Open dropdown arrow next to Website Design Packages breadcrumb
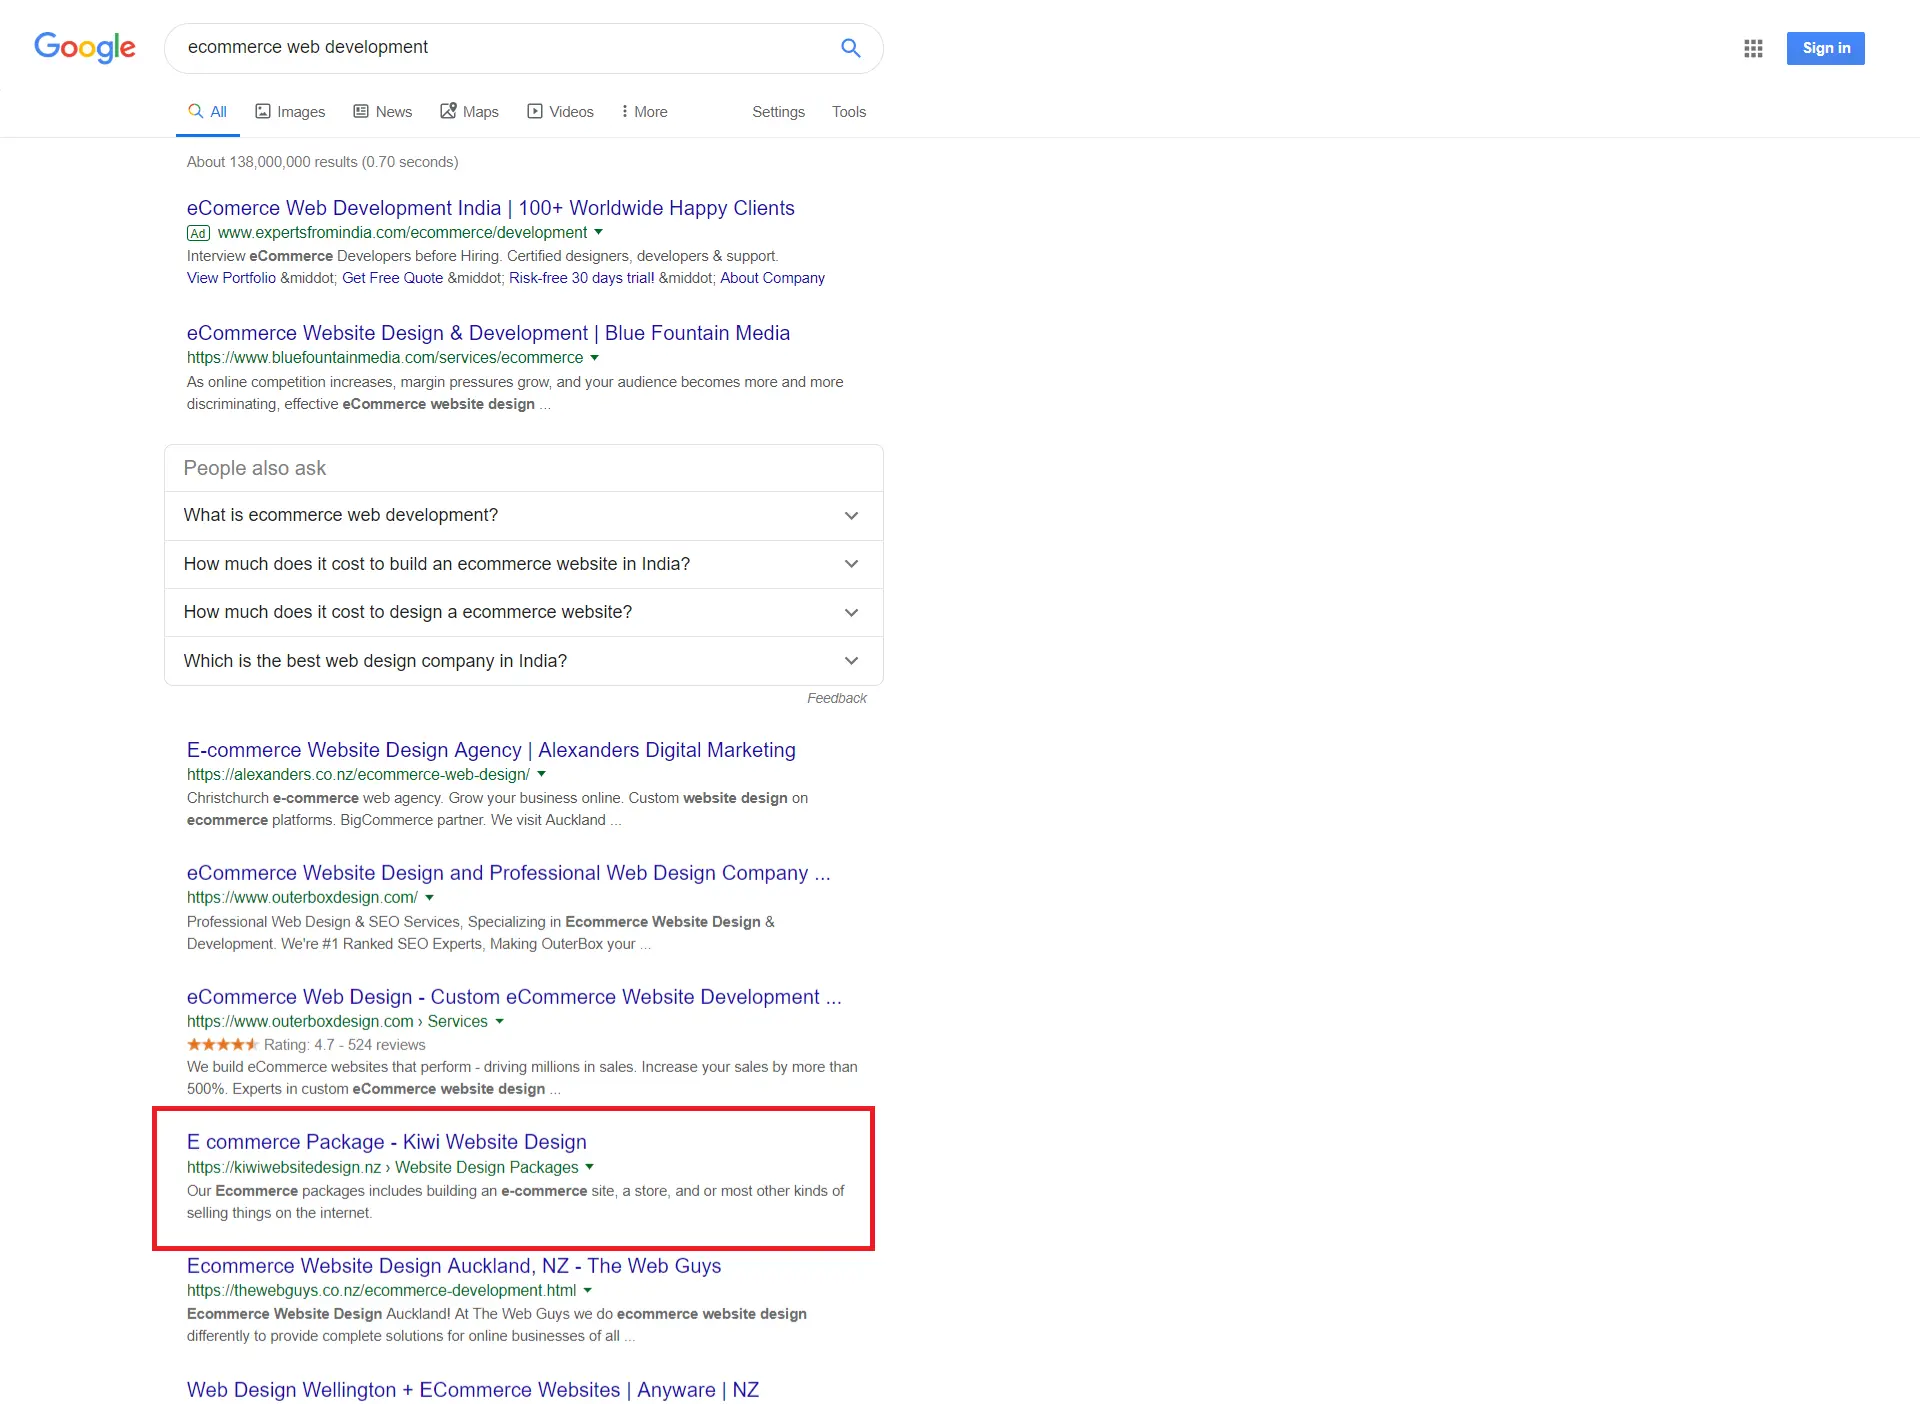 pos(590,1167)
